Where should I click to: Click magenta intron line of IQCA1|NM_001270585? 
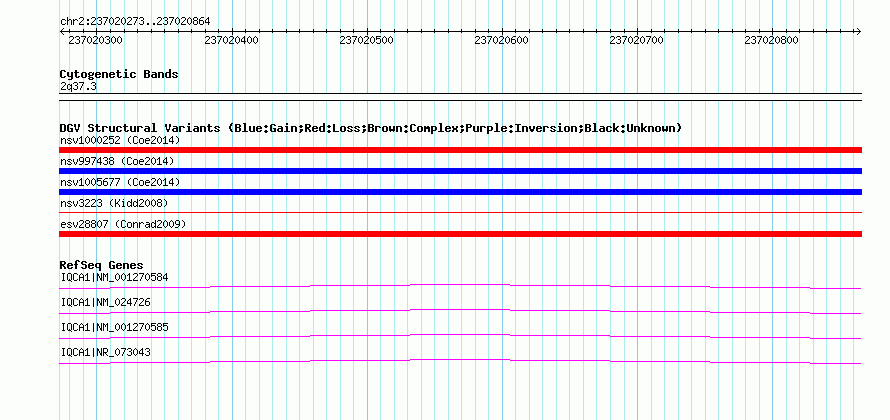pyautogui.click(x=460, y=337)
